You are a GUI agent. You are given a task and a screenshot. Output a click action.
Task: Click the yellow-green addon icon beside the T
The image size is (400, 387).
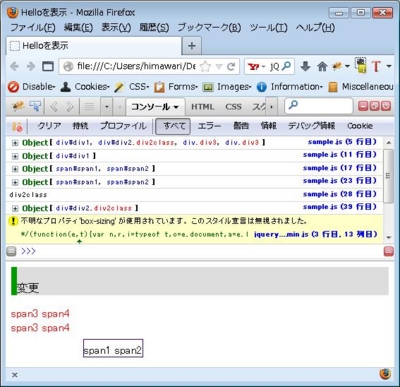coord(360,66)
